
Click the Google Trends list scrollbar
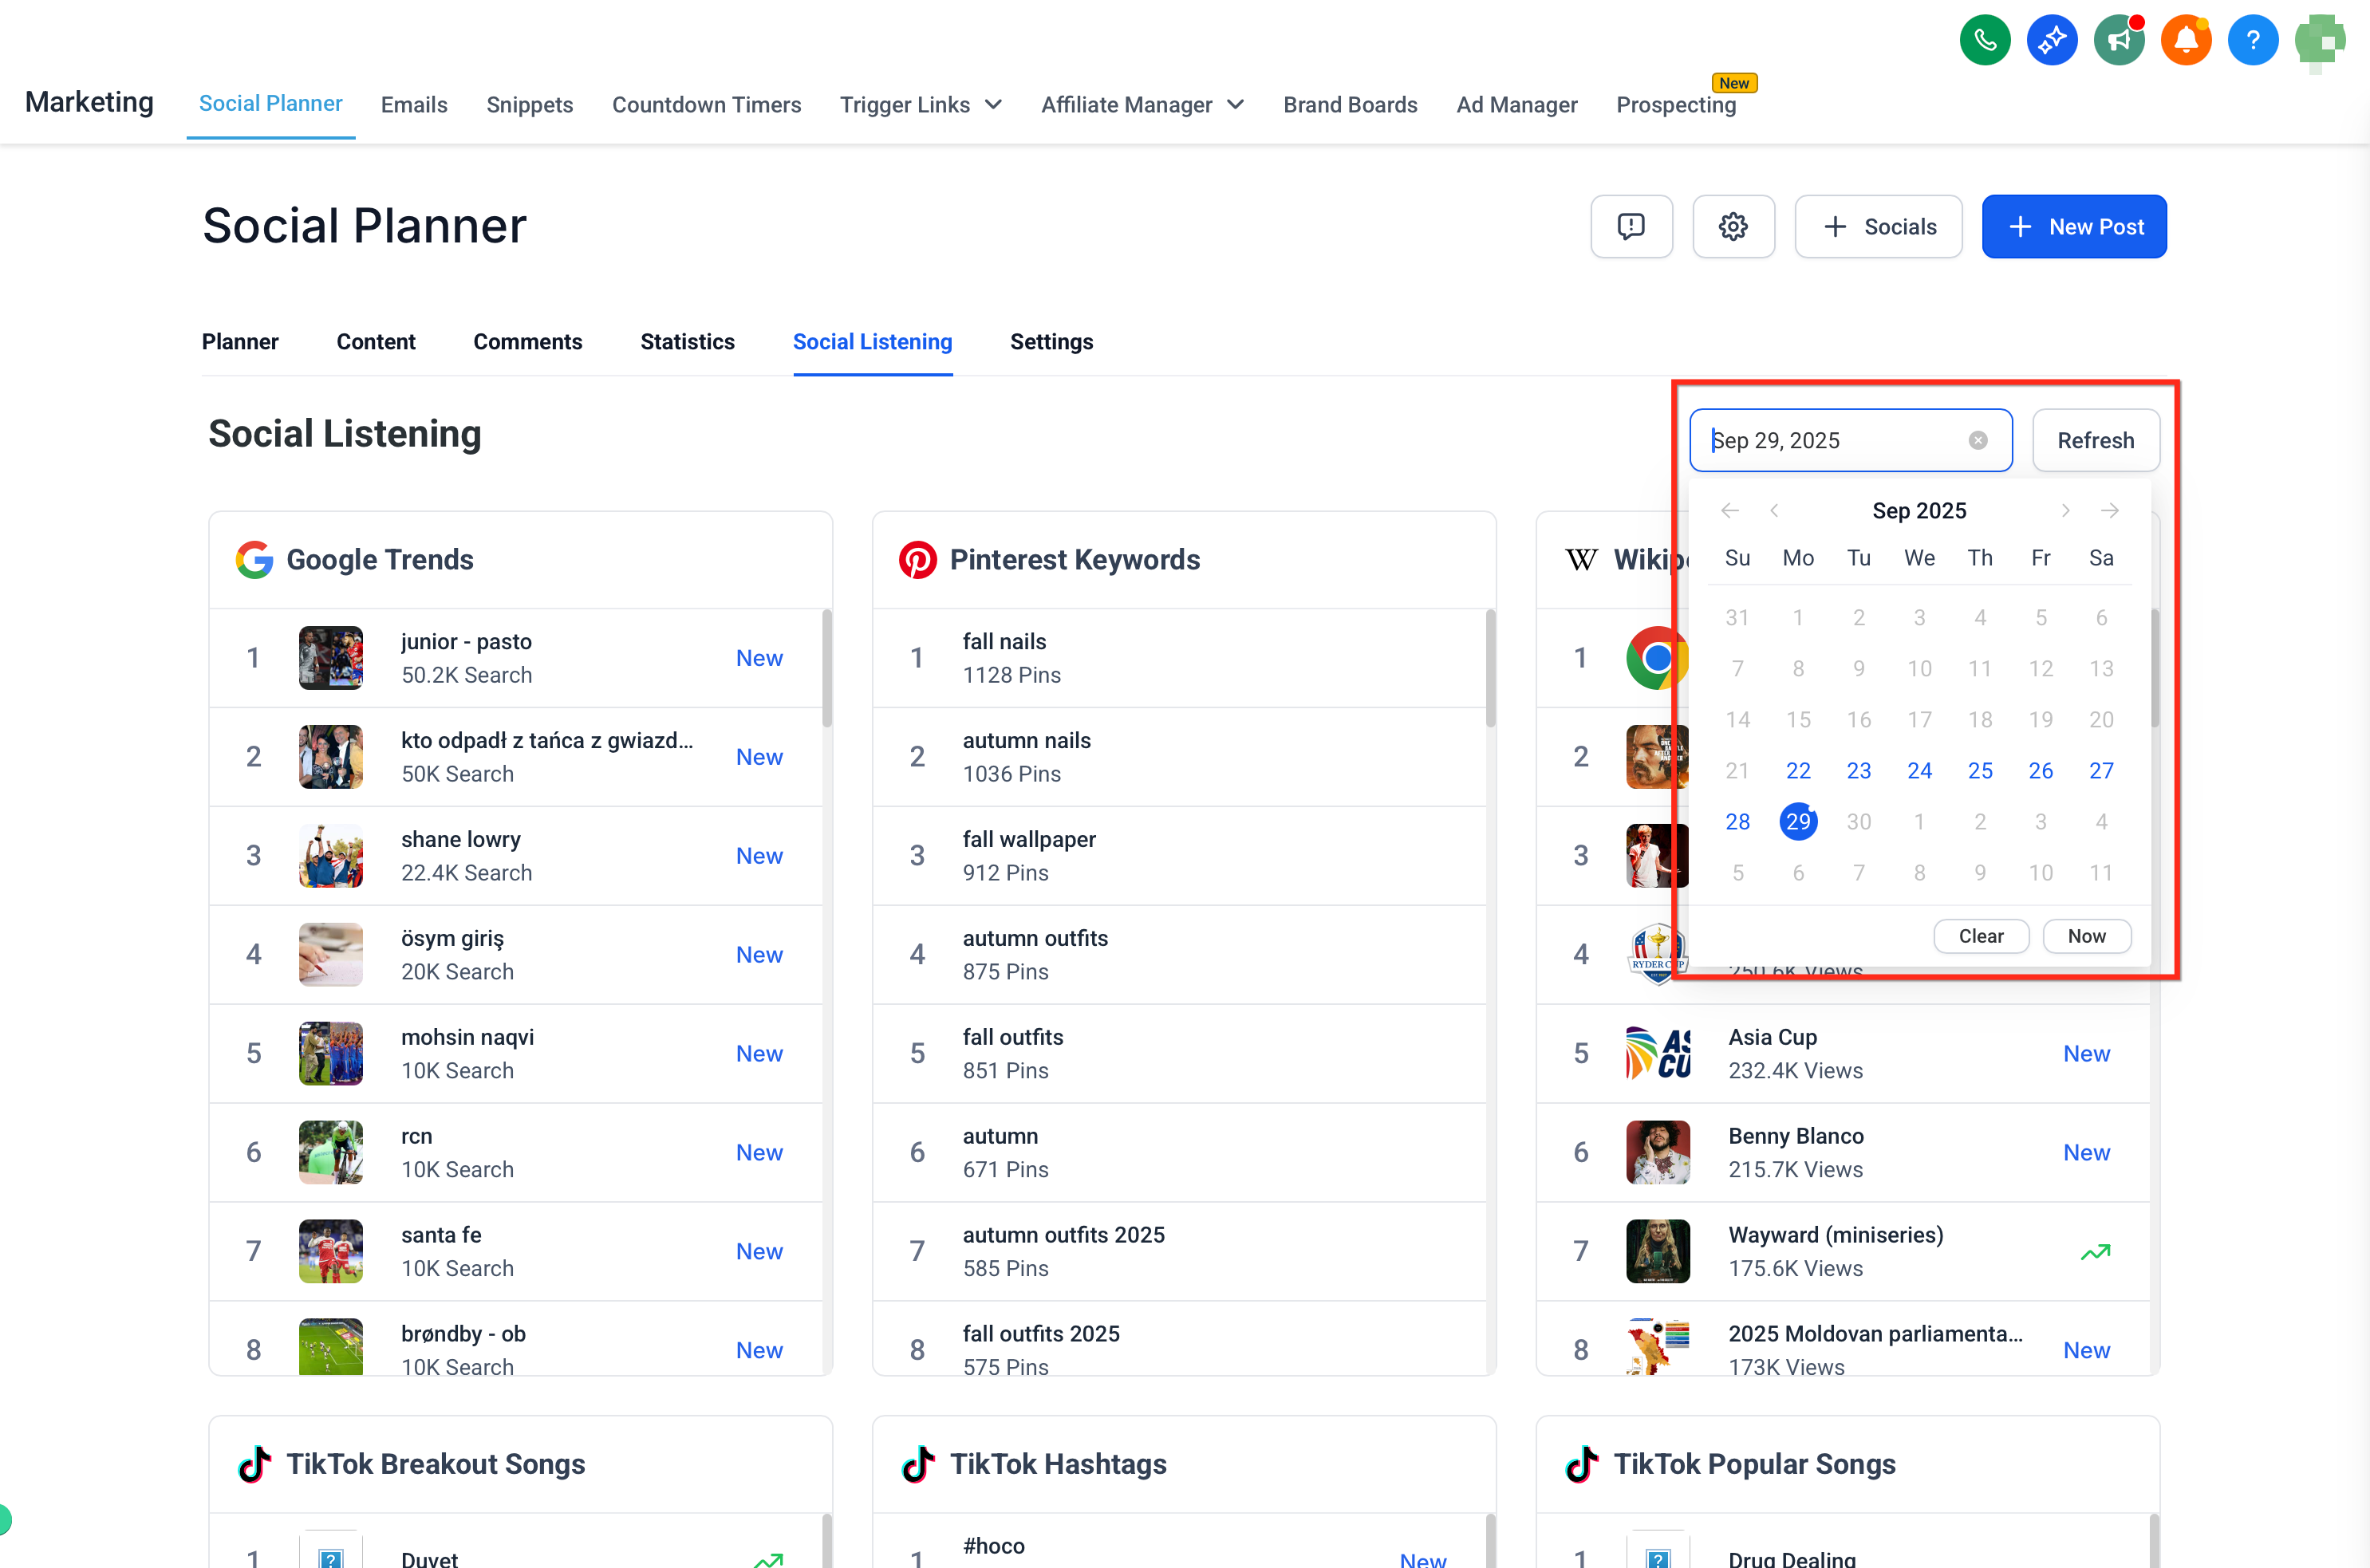tap(826, 668)
